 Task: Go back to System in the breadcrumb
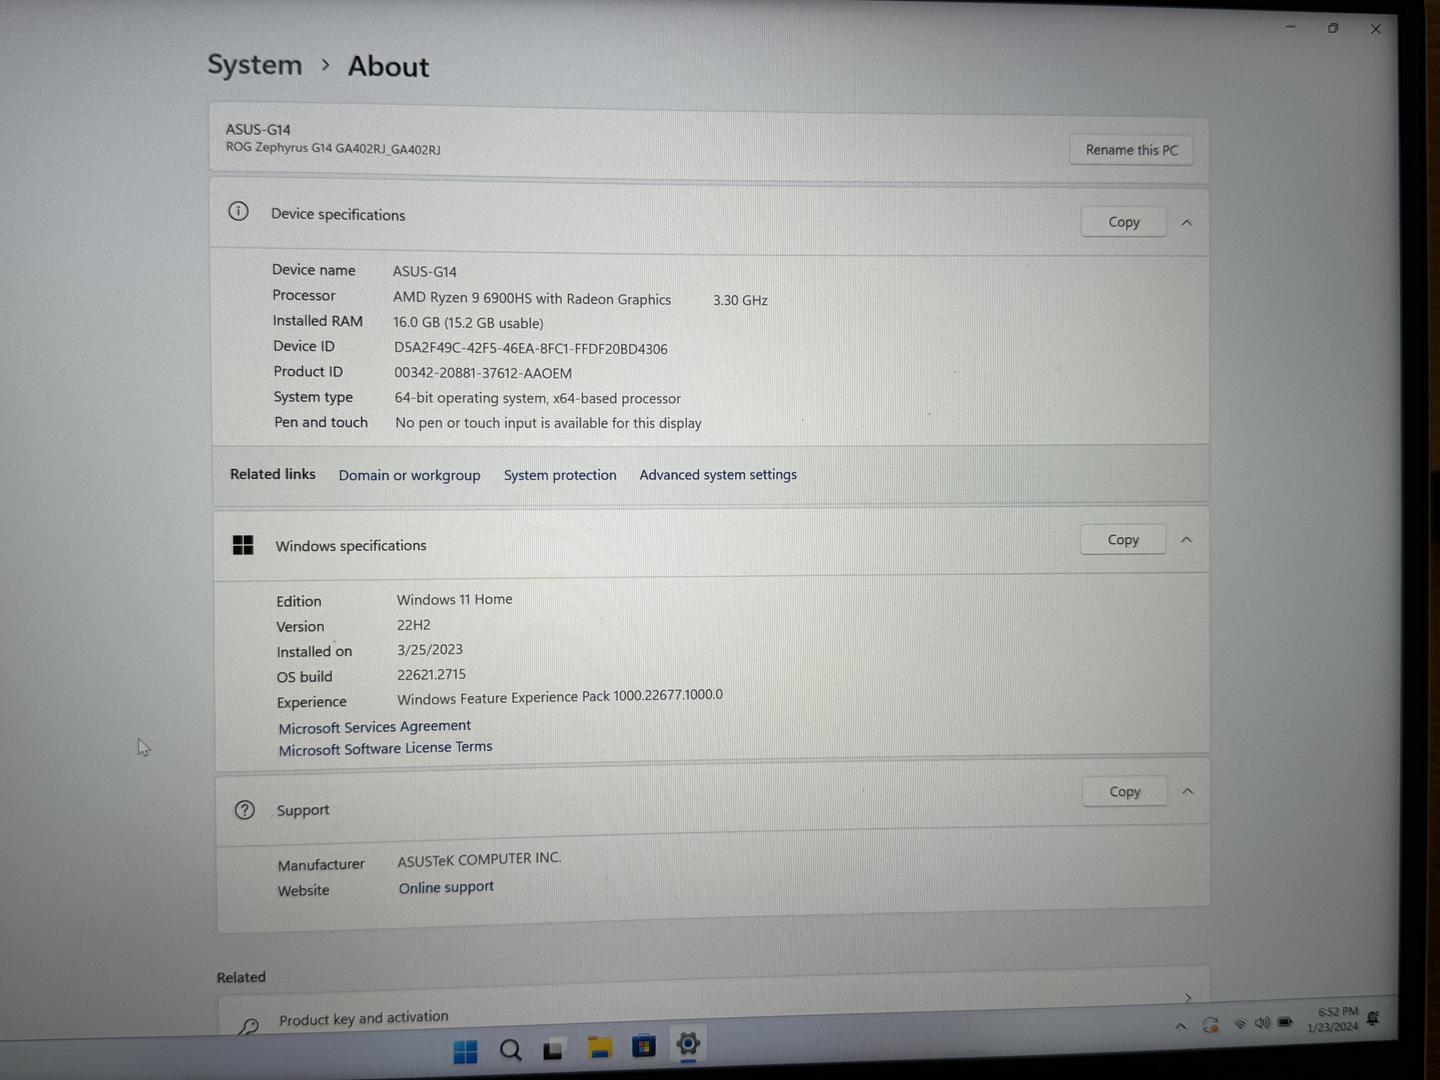(x=254, y=65)
